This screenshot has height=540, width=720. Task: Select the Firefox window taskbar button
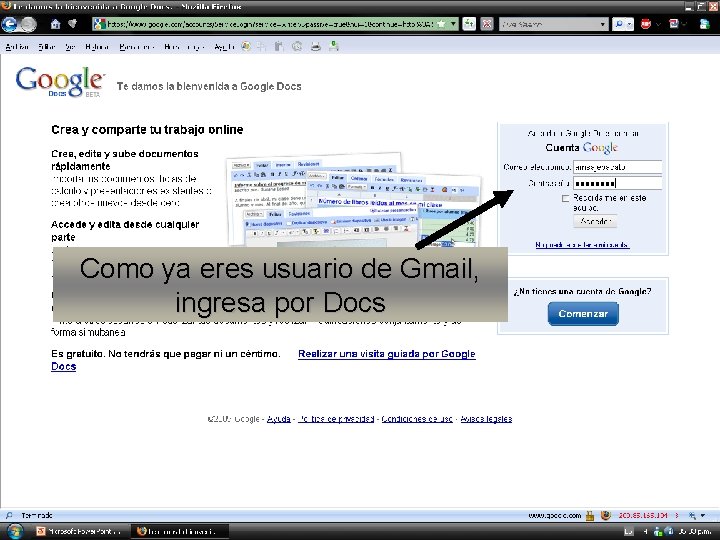pyautogui.click(x=180, y=531)
